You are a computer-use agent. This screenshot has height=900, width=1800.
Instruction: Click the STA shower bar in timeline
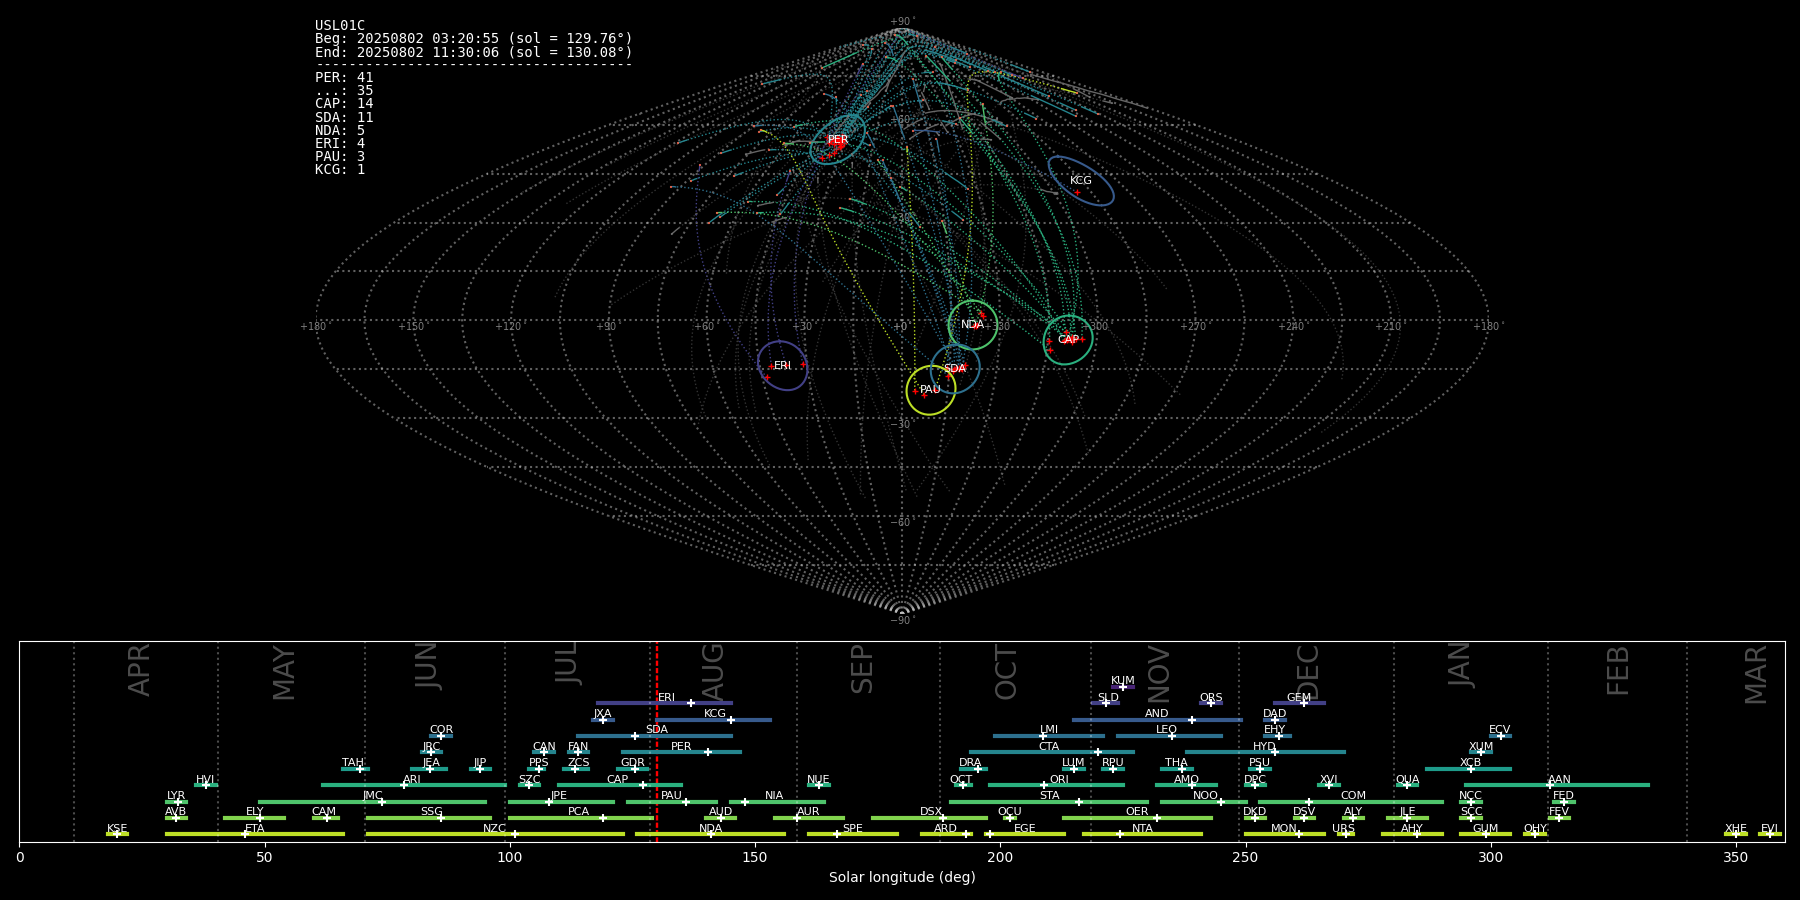tap(1049, 801)
